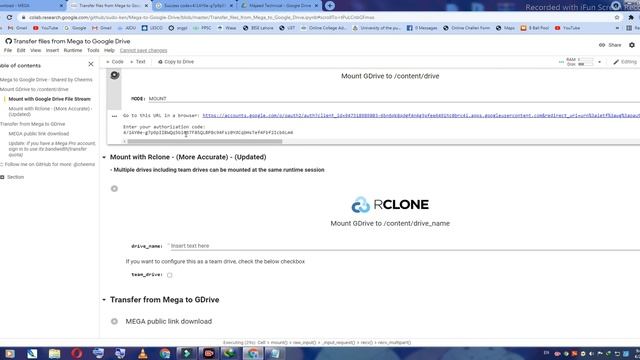Open the Maps bookmark

tap(505, 28)
